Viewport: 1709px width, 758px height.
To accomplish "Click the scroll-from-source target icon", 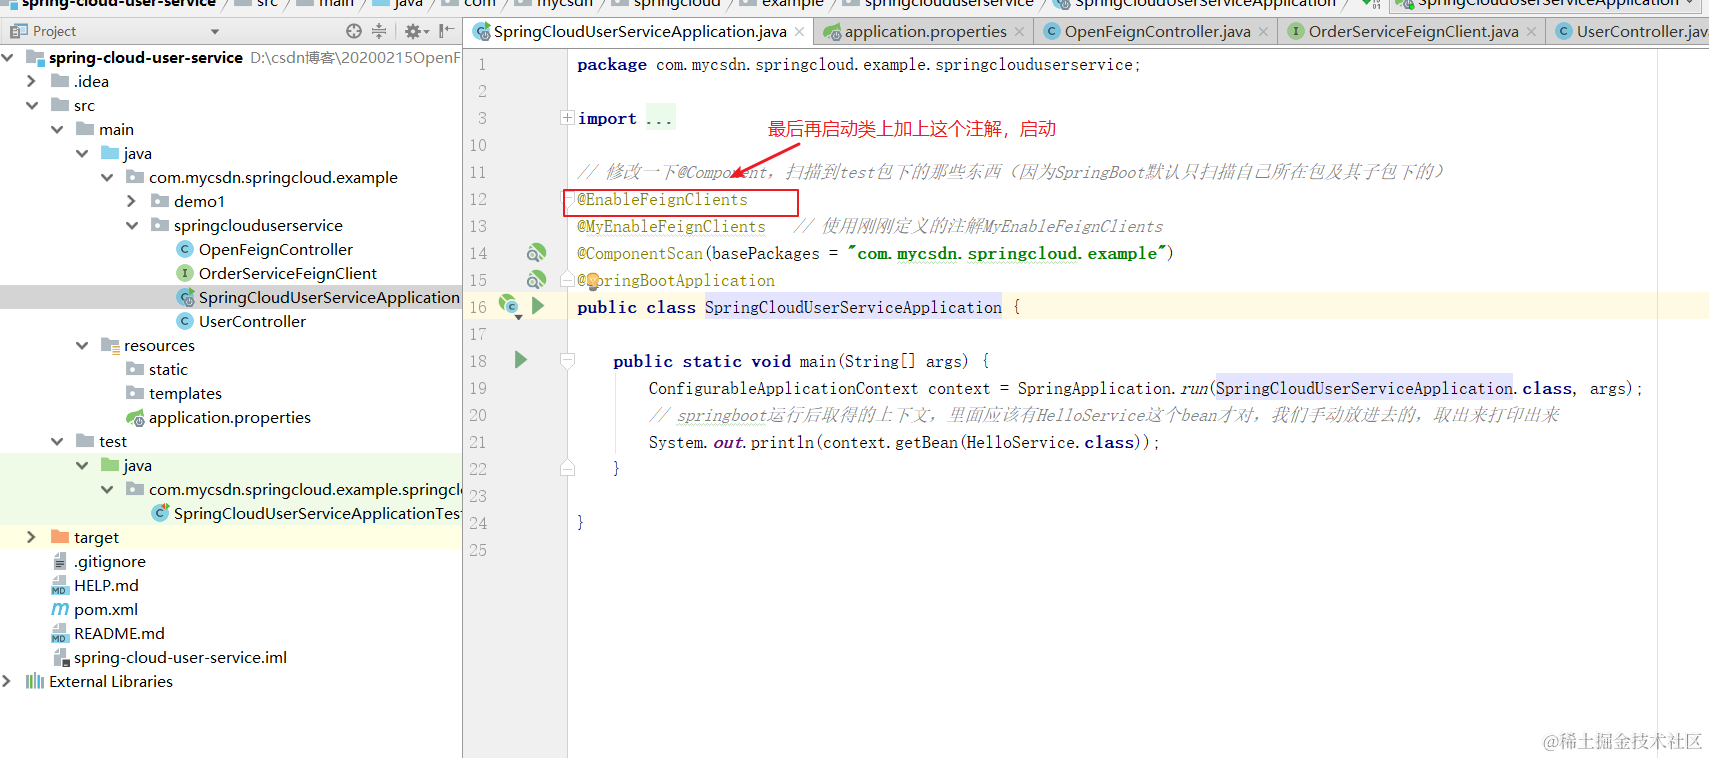I will point(353,31).
